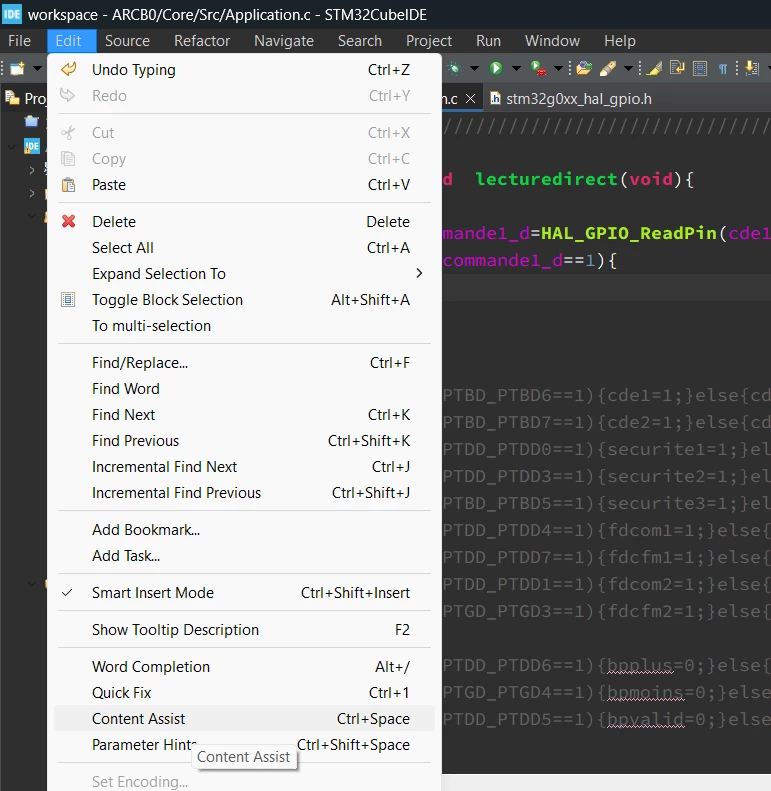Click the Project Explorer folder icon tab

coord(12,97)
